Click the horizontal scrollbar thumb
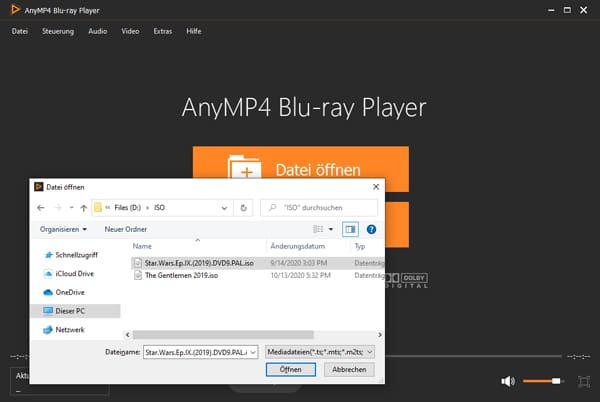600x402 pixels. 223,335
